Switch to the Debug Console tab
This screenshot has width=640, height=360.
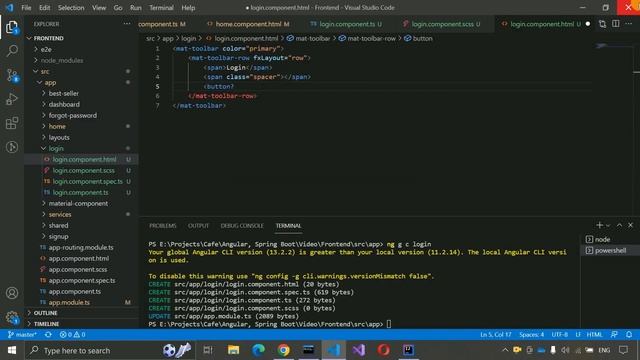point(242,226)
